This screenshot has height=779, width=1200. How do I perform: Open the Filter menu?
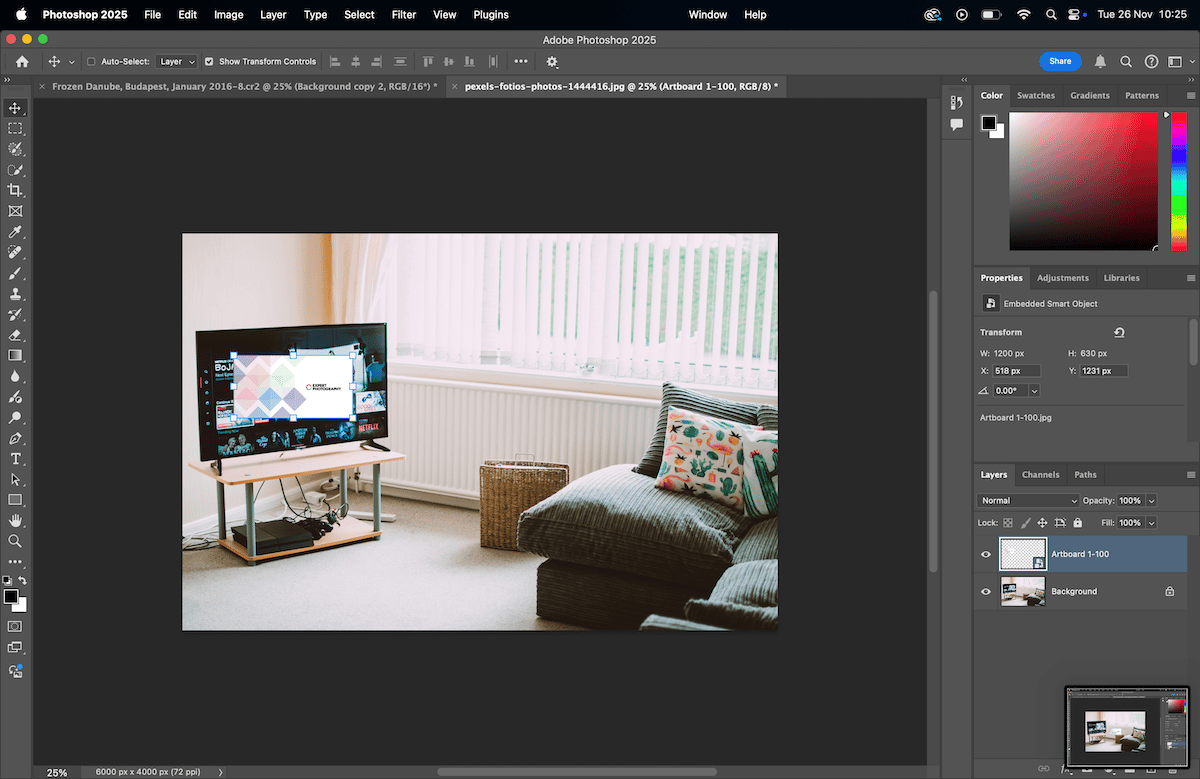point(403,14)
